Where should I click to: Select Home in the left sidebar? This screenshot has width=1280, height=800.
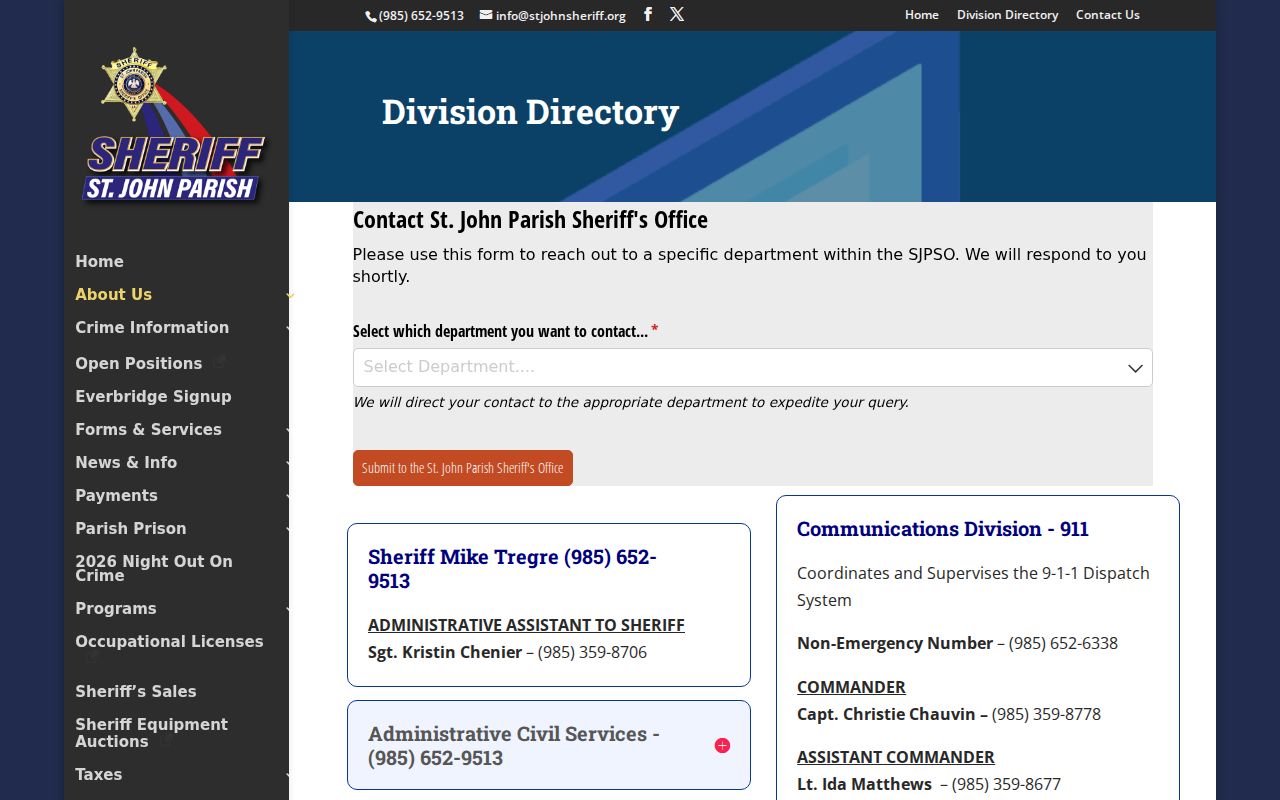[x=99, y=262]
